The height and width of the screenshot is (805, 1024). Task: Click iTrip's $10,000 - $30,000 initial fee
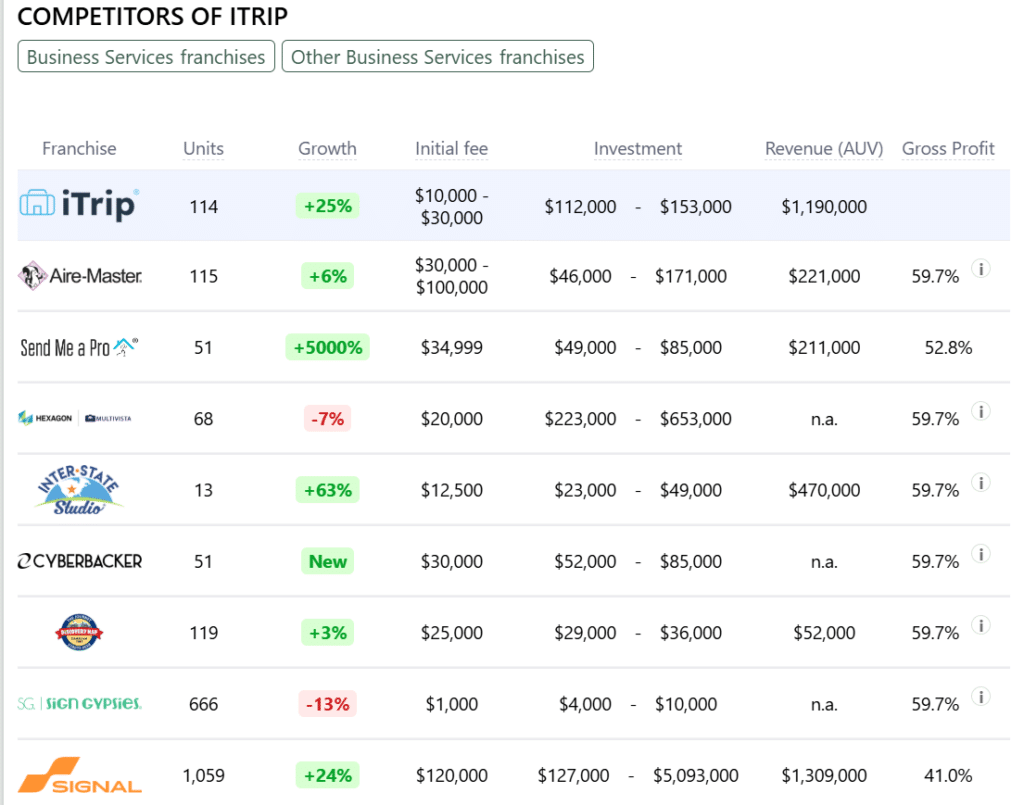(451, 206)
